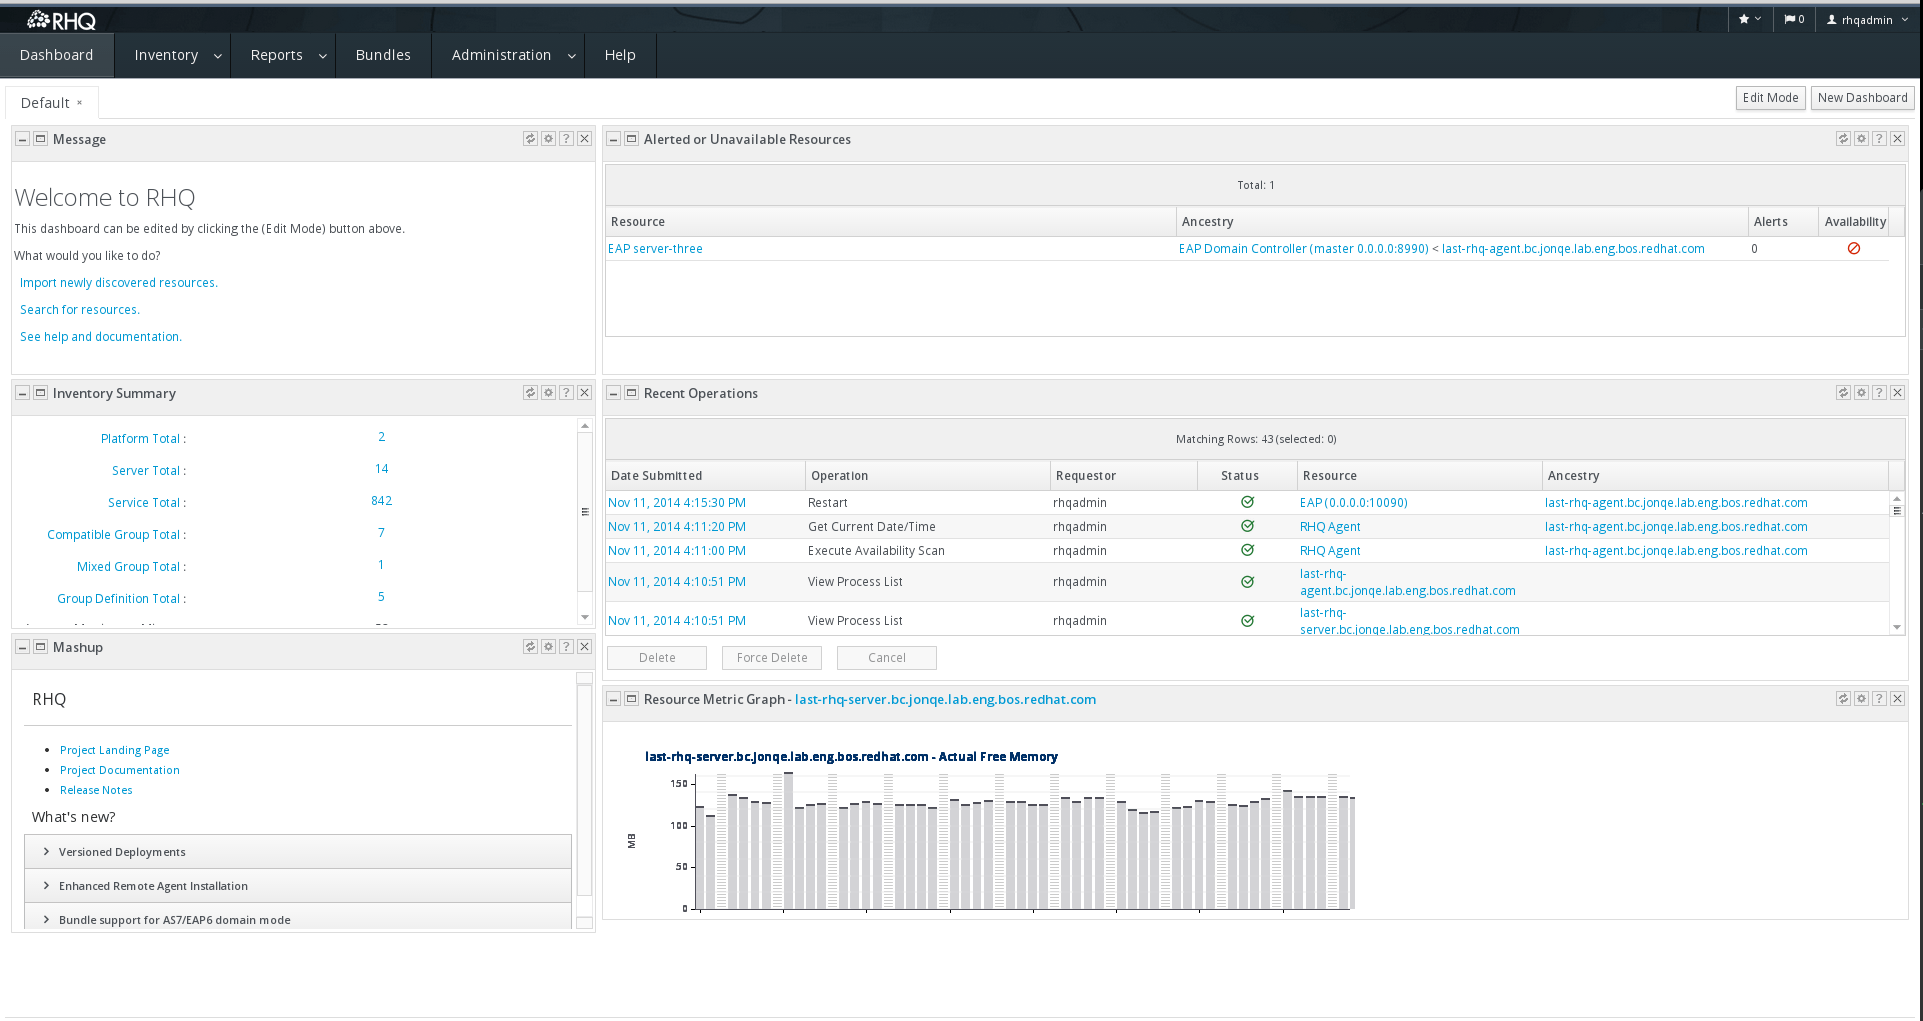The image size is (1923, 1021).
Task: Open the Help menu
Action: tap(620, 55)
